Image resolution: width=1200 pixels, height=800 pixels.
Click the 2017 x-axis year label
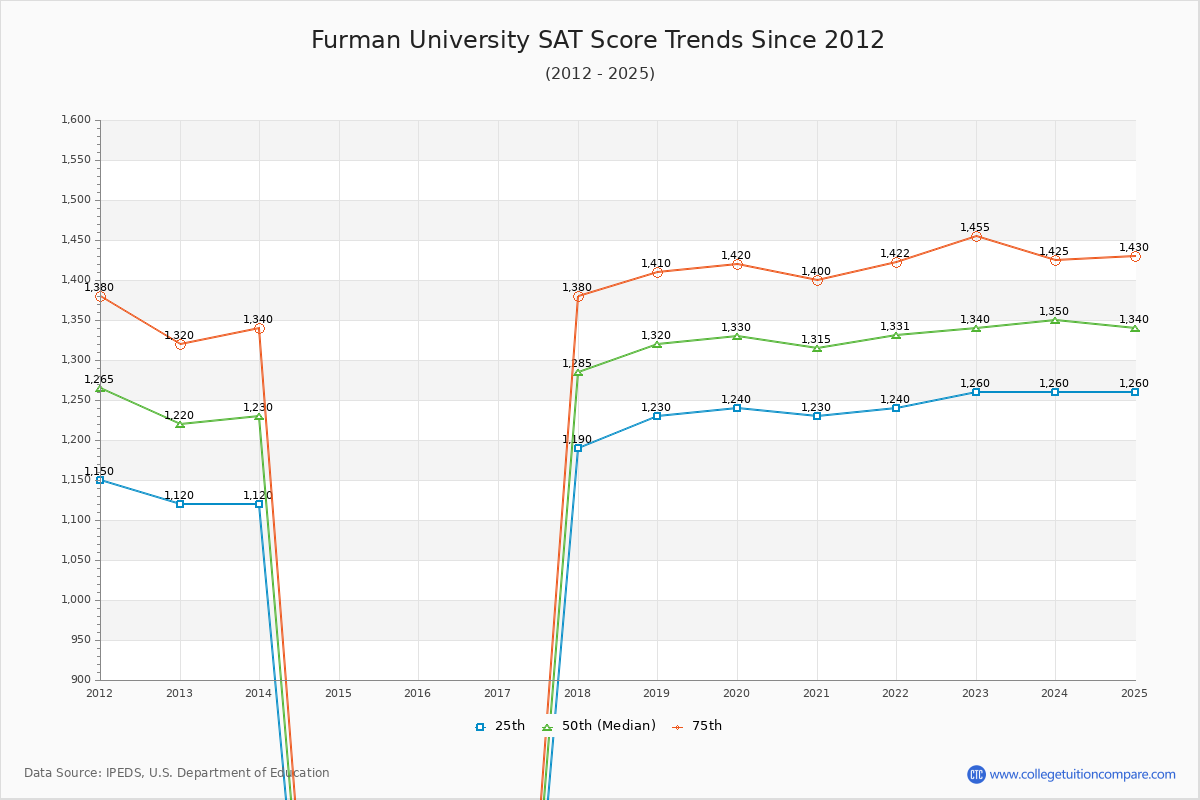pos(497,693)
